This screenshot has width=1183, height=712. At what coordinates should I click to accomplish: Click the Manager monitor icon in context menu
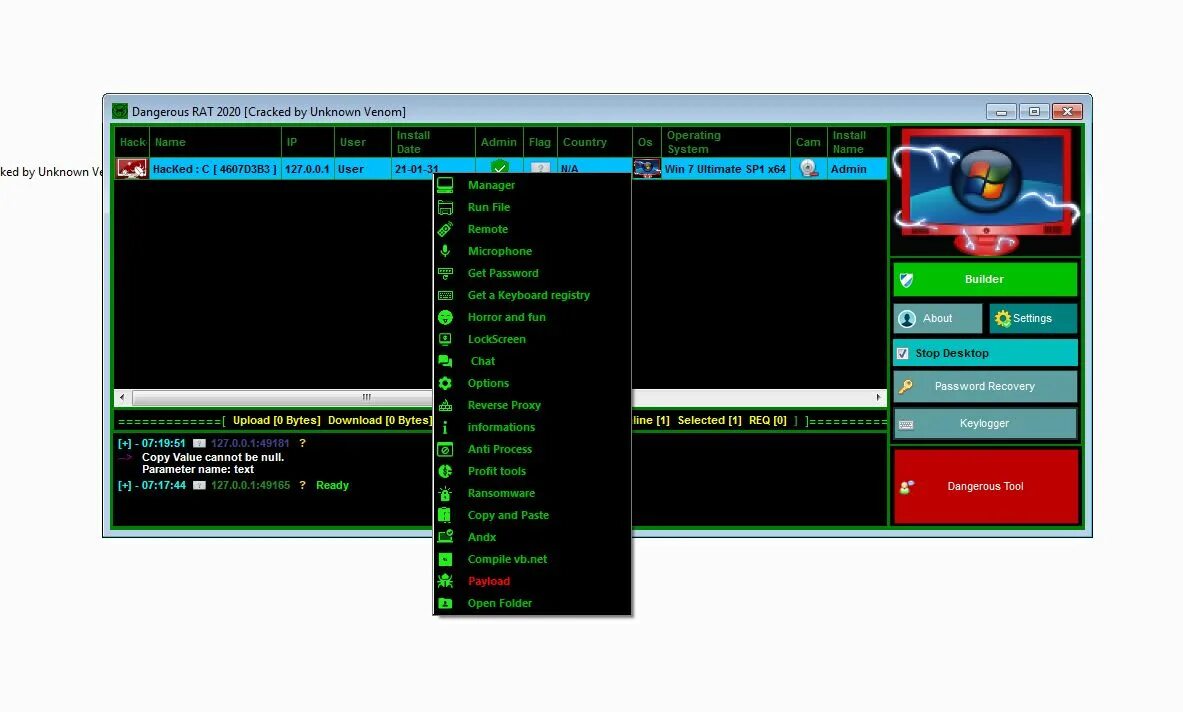pos(445,185)
